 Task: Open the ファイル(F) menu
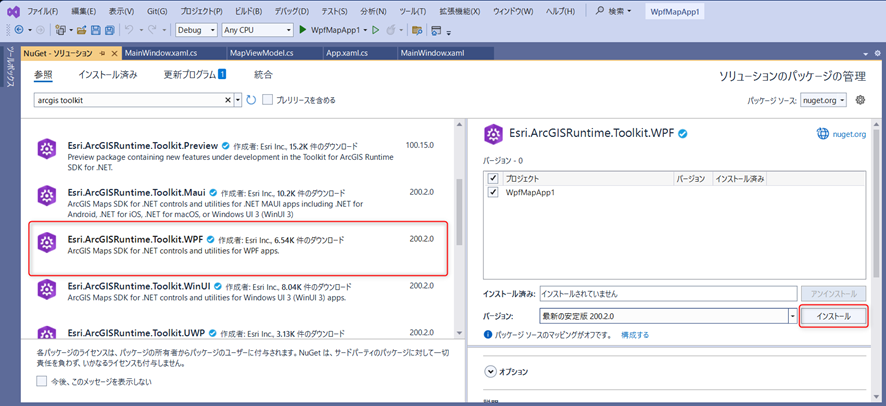[42, 11]
